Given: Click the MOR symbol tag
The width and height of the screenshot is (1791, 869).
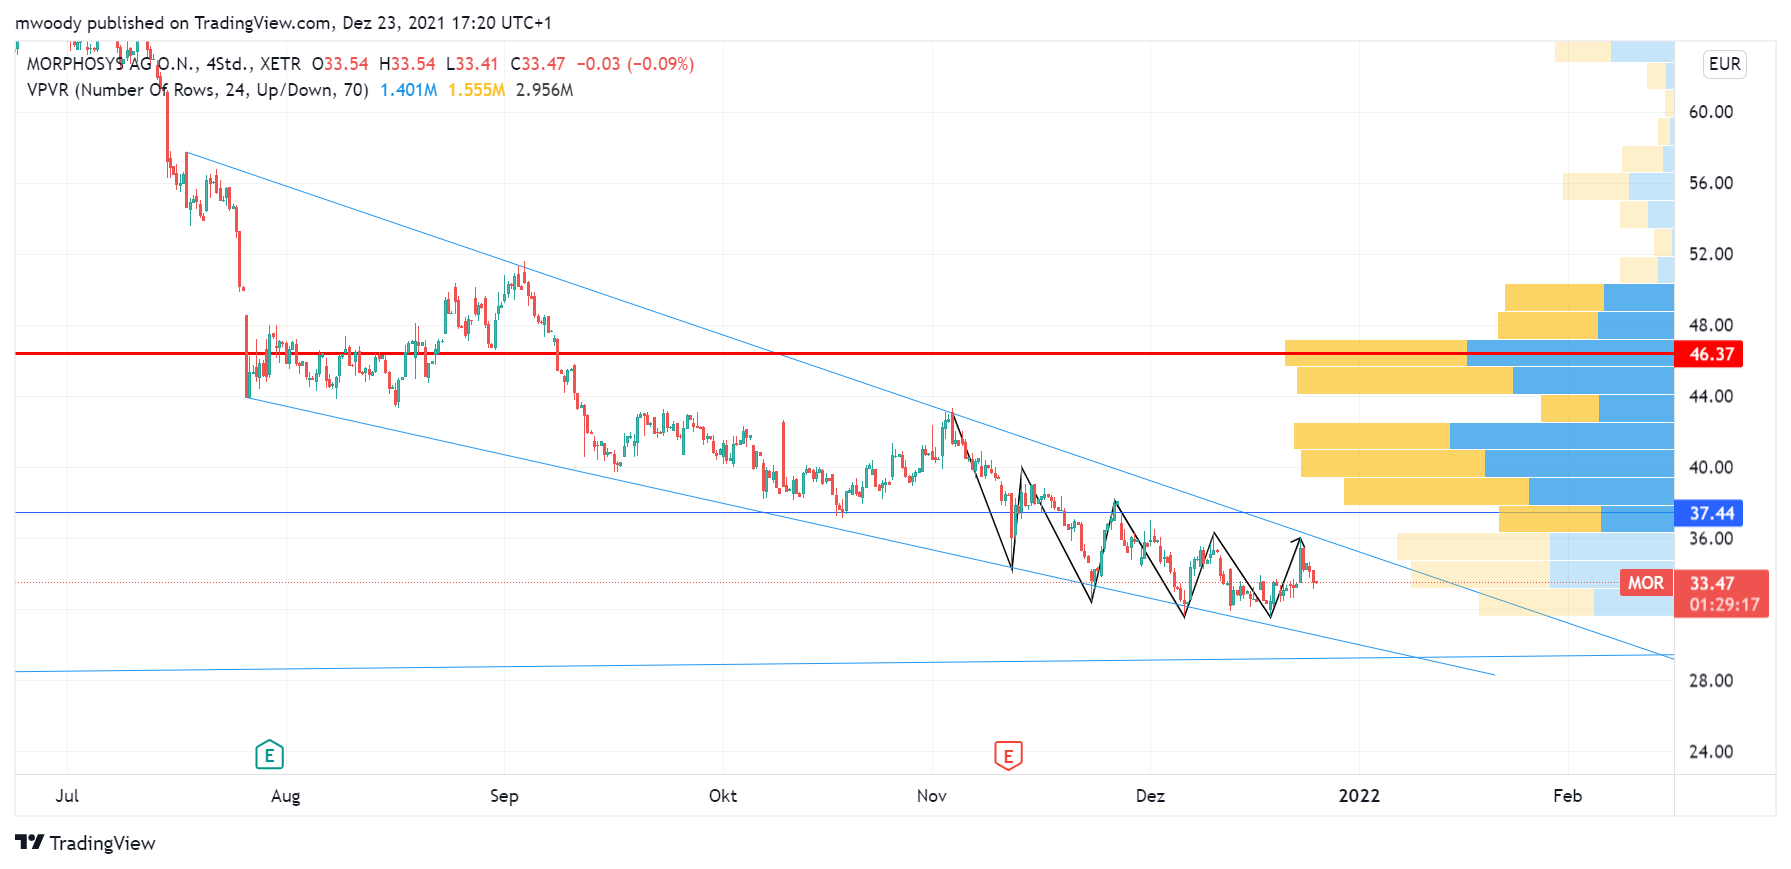Looking at the screenshot, I should [x=1645, y=583].
